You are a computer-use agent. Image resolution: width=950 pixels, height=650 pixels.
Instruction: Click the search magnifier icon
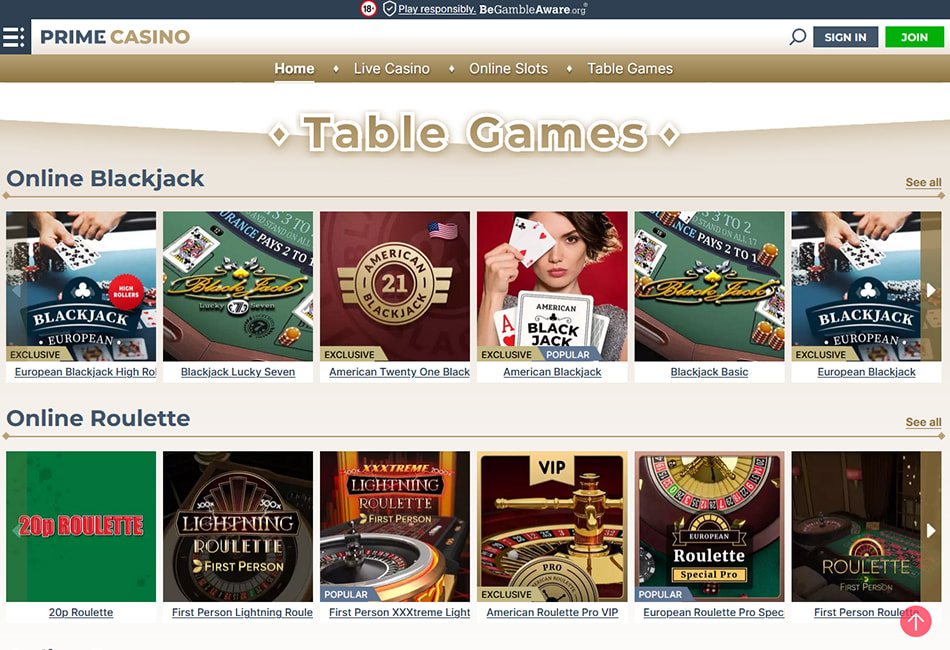coord(797,37)
